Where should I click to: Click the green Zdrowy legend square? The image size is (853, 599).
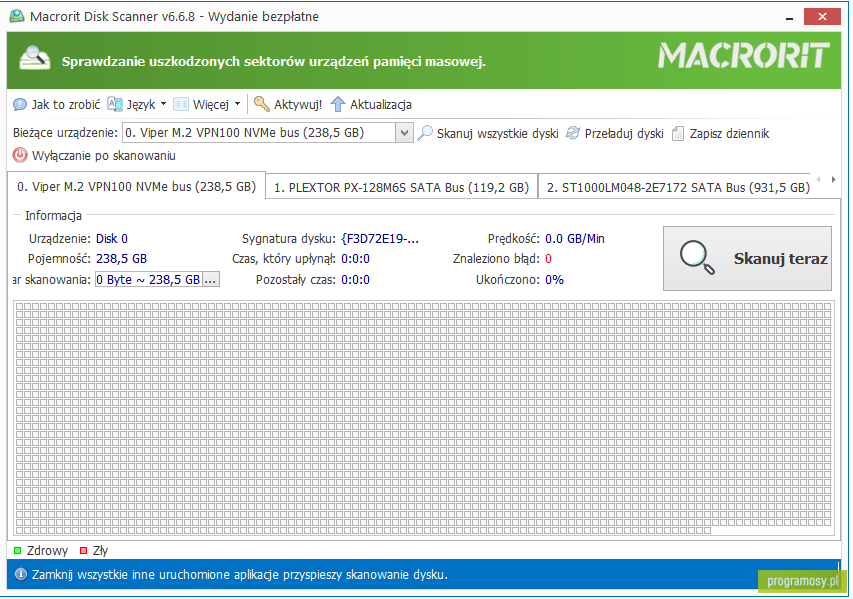click(17, 551)
